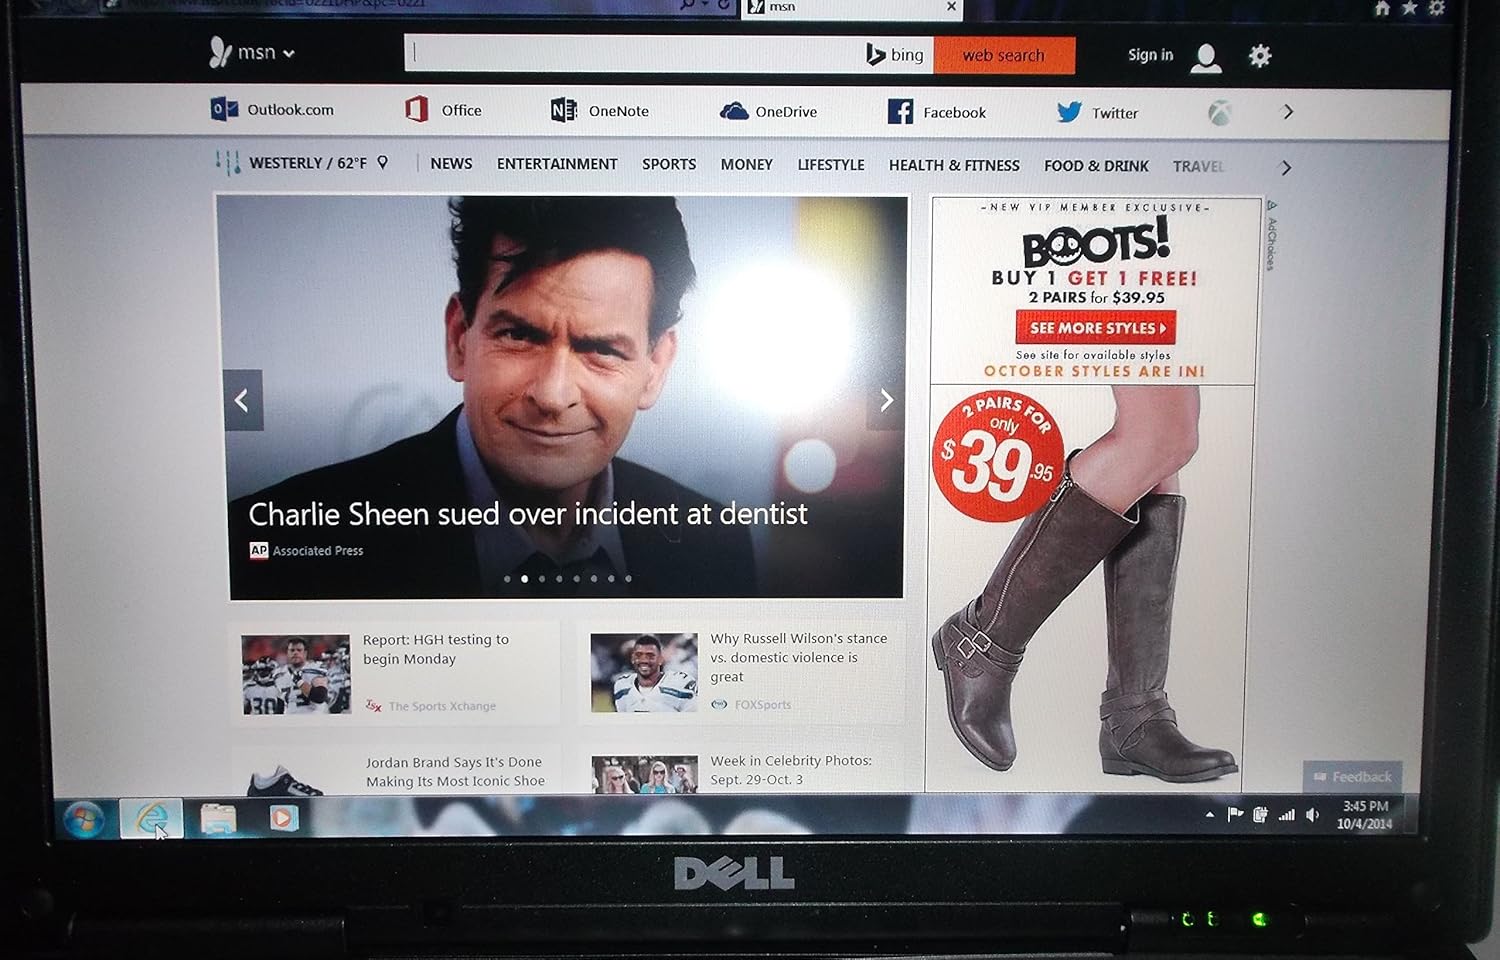1500x960 pixels.
Task: Open the Twitter bird icon
Action: tap(1069, 112)
